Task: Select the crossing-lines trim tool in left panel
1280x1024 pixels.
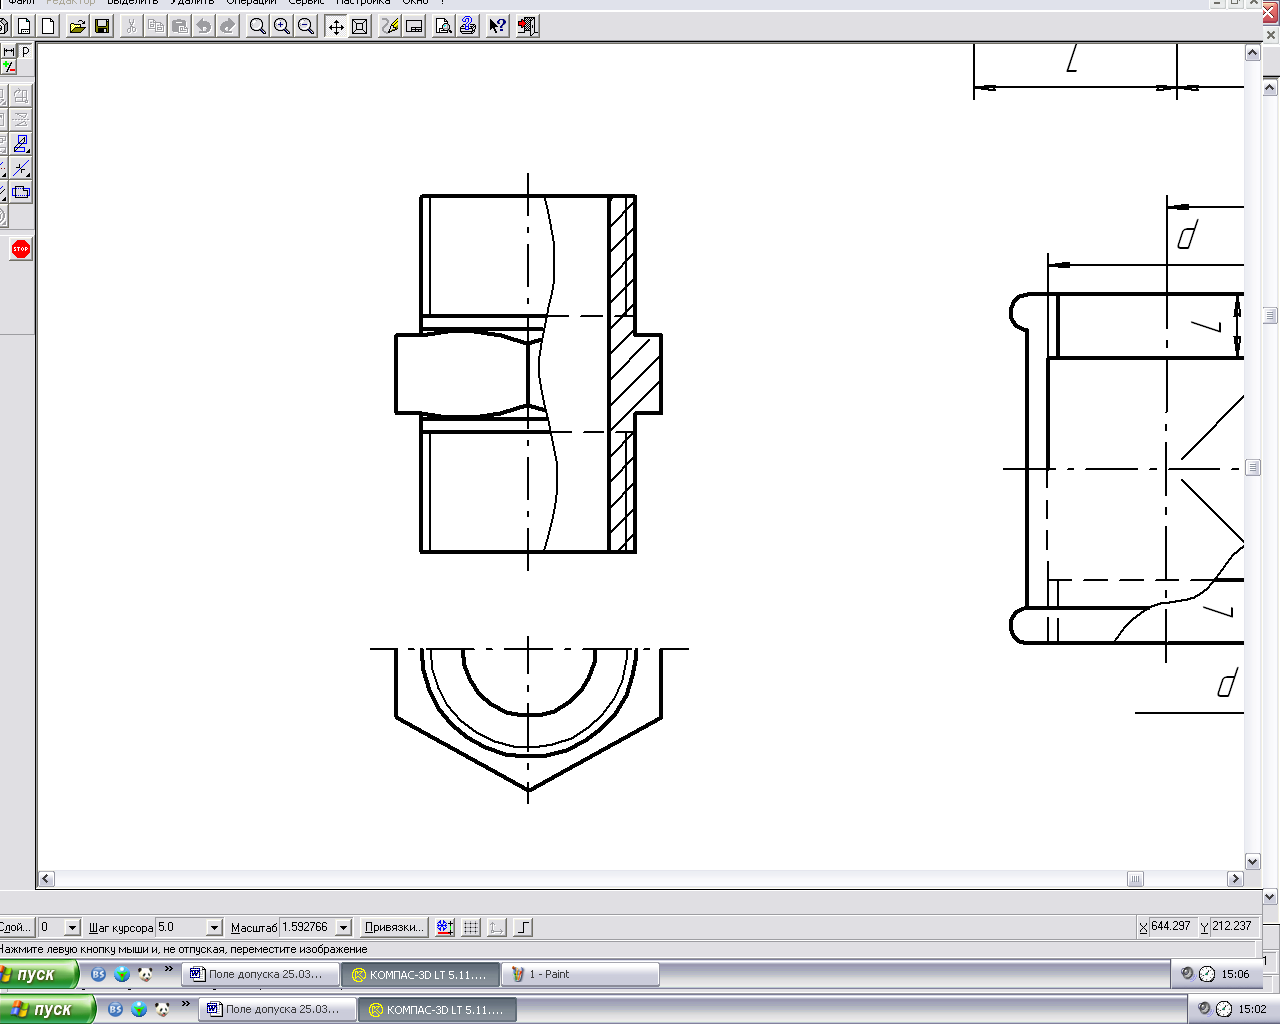Action: [x=21, y=168]
